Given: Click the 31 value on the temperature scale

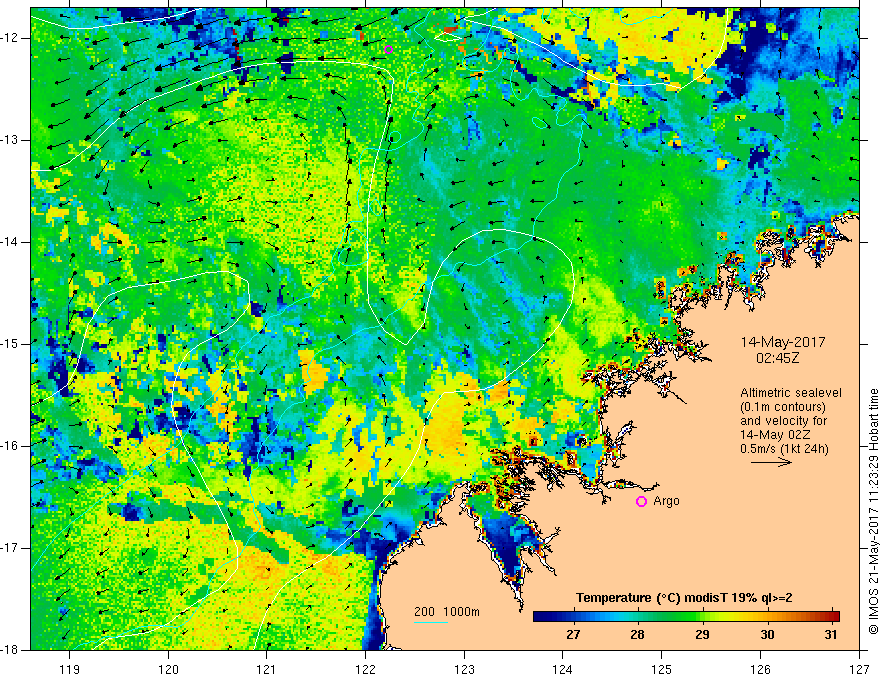Looking at the screenshot, I should [831, 635].
